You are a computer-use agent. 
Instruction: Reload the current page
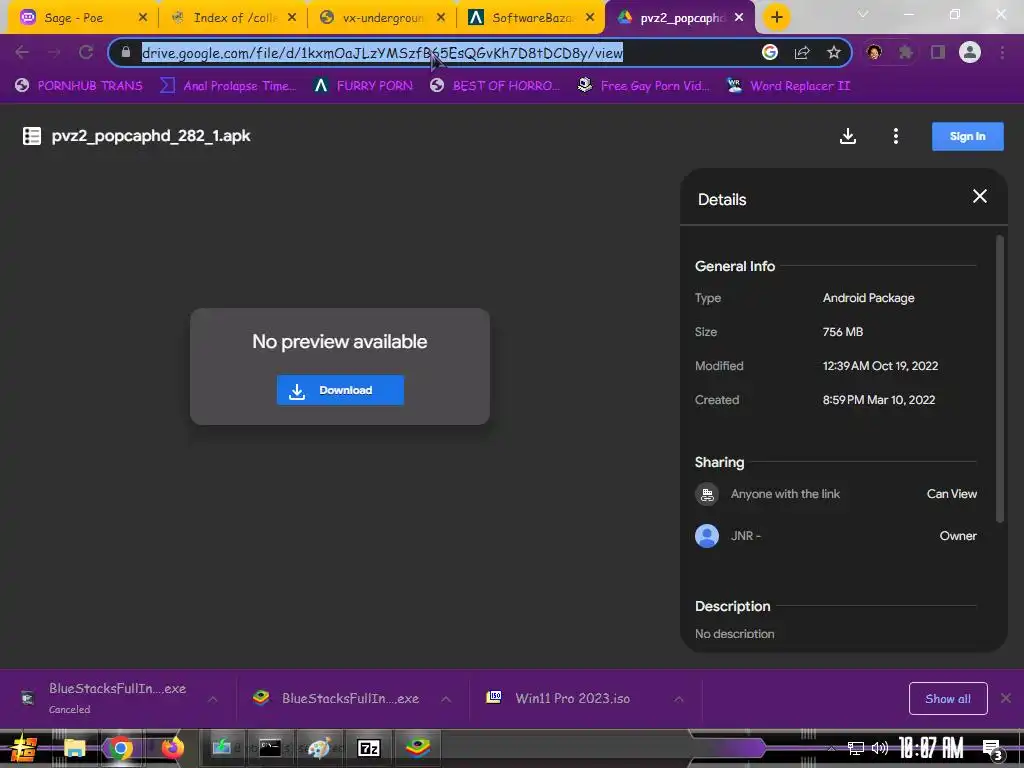(x=86, y=52)
